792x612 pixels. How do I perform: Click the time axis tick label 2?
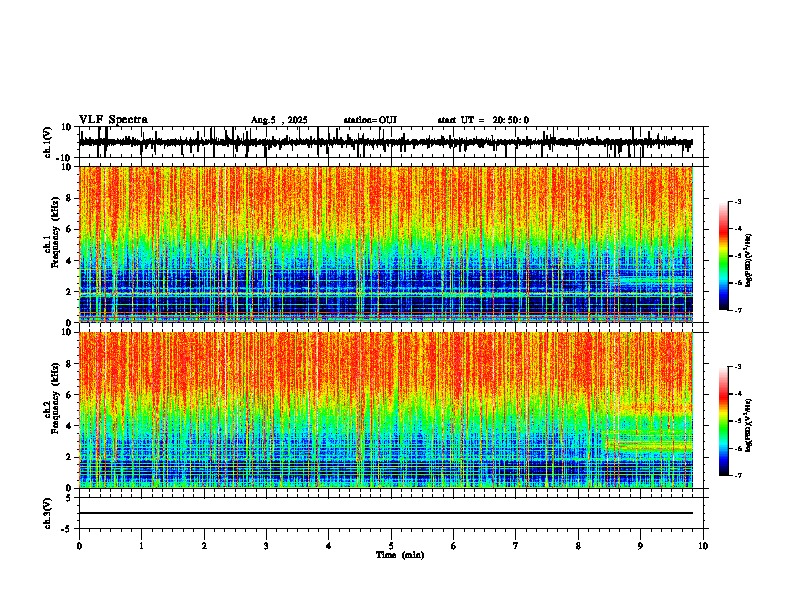coord(204,546)
